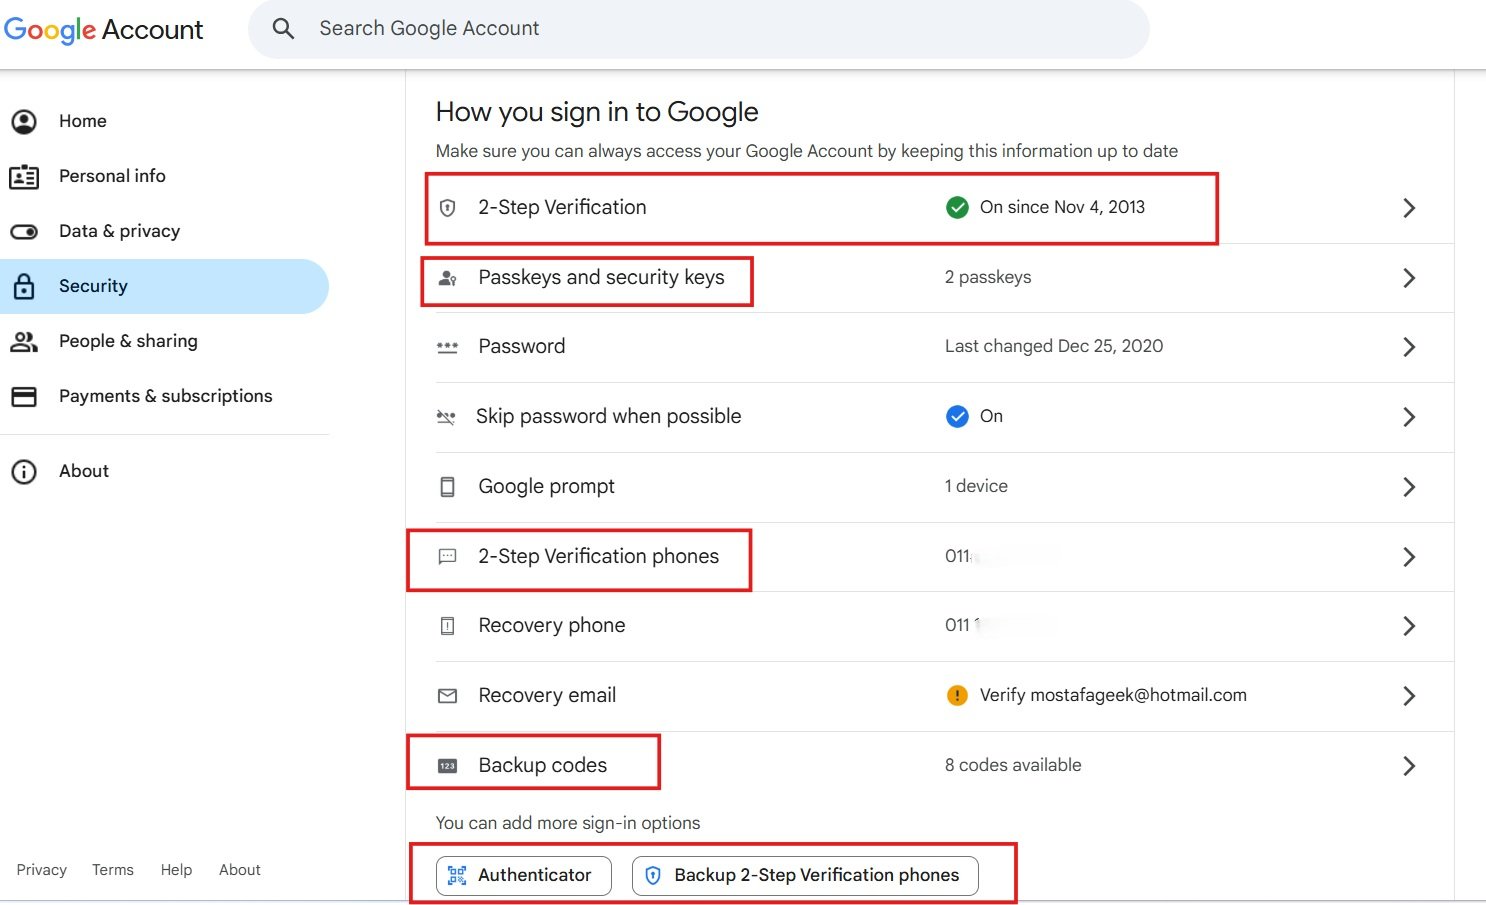Viewport: 1486px width, 905px height.
Task: Click Passkeys and security keys label
Action: (601, 277)
